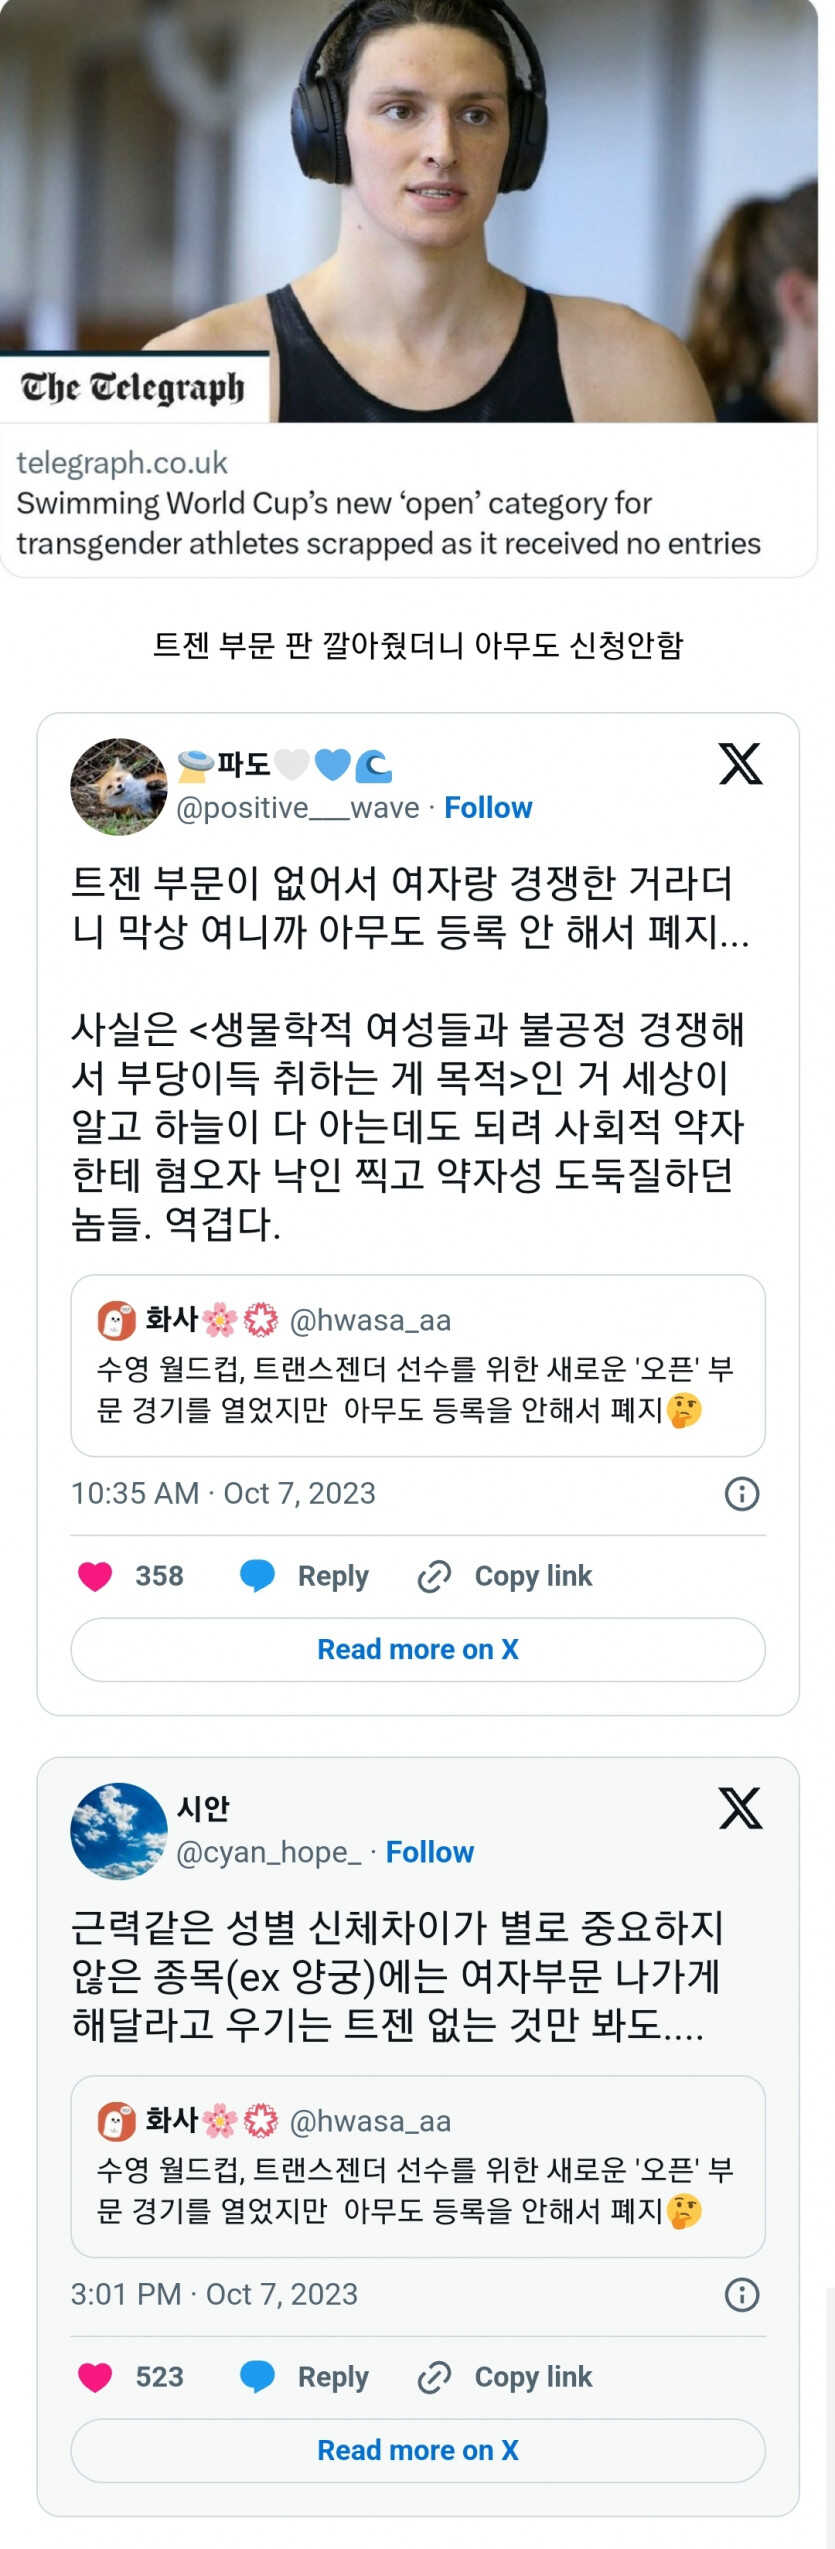Open info icon on the 3:01 PM tweet
The image size is (835, 2549).
(x=741, y=2294)
